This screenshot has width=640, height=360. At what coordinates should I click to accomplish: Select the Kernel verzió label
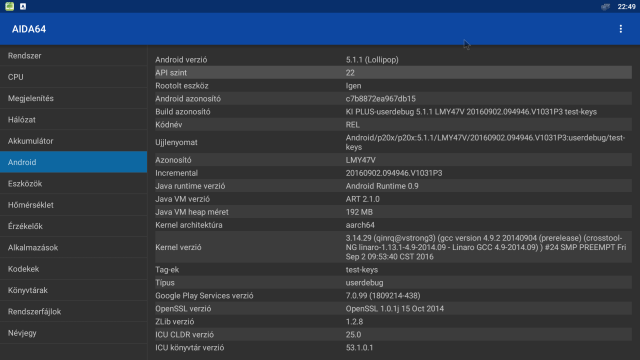click(178, 247)
